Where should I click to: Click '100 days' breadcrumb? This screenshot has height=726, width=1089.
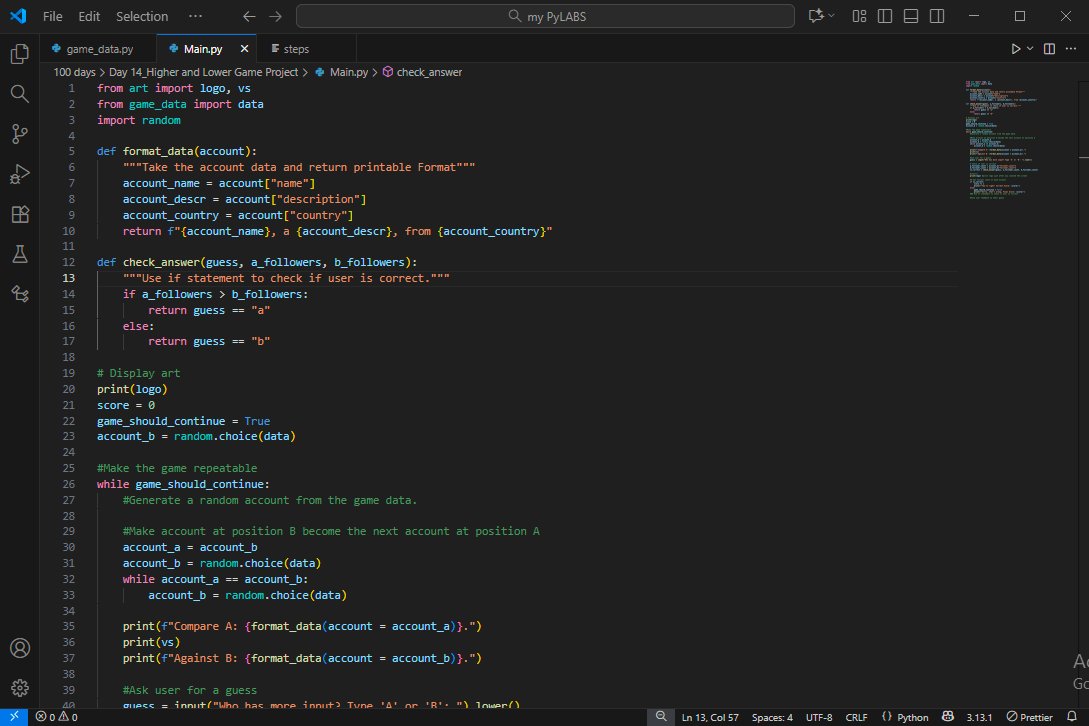[74, 72]
